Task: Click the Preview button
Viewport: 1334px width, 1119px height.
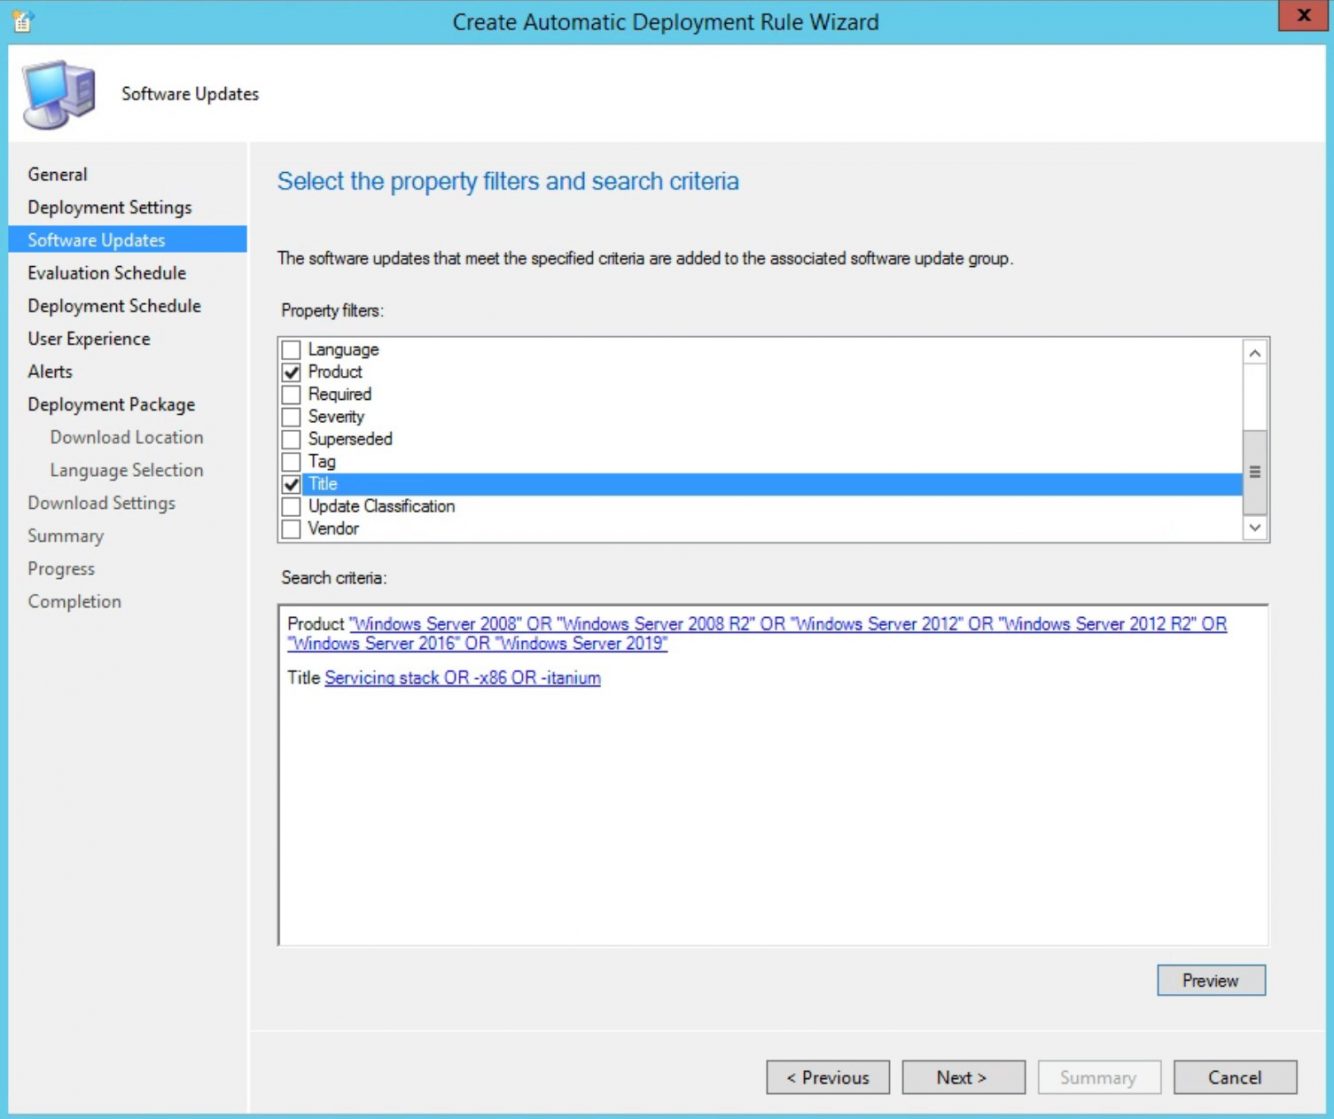Action: tap(1210, 980)
